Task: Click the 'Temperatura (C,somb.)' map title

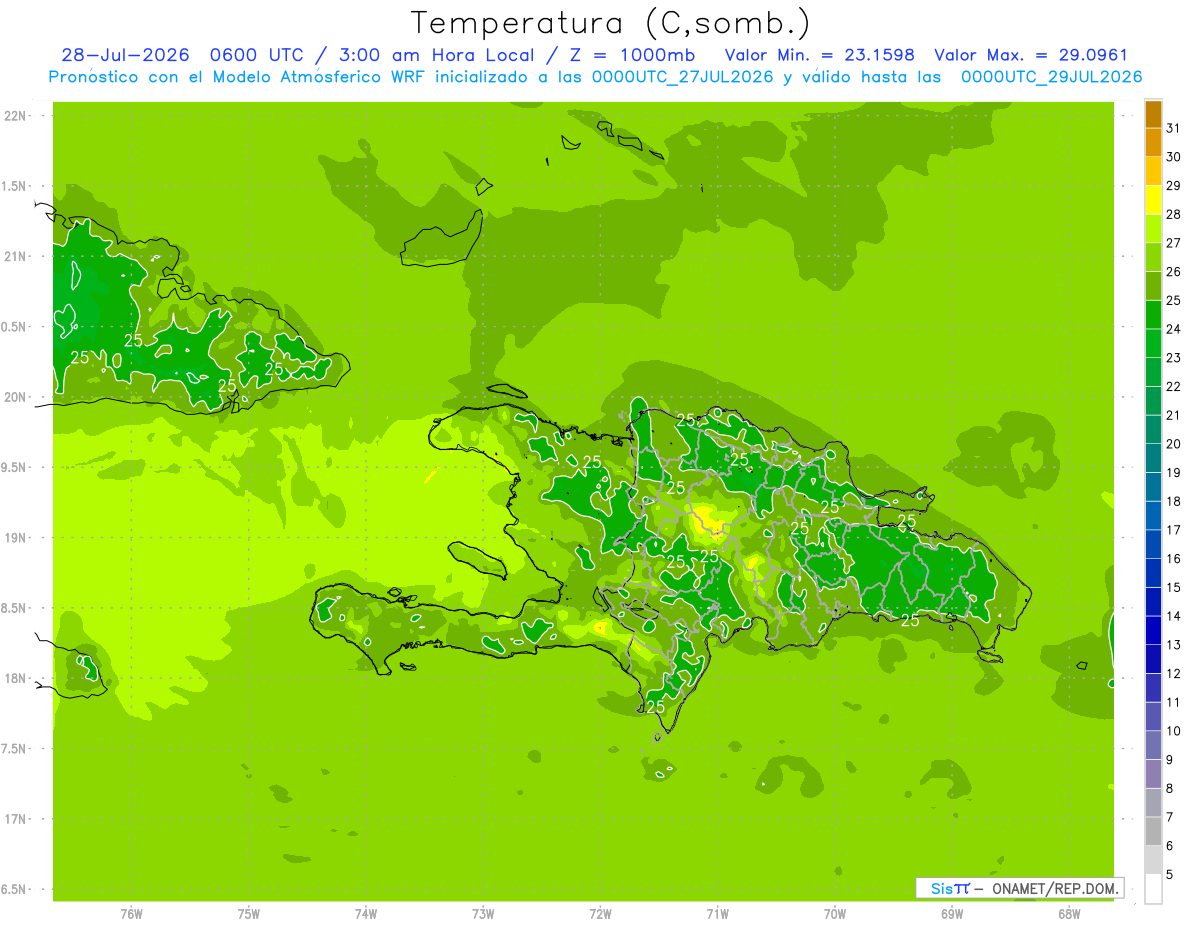Action: tap(610, 22)
